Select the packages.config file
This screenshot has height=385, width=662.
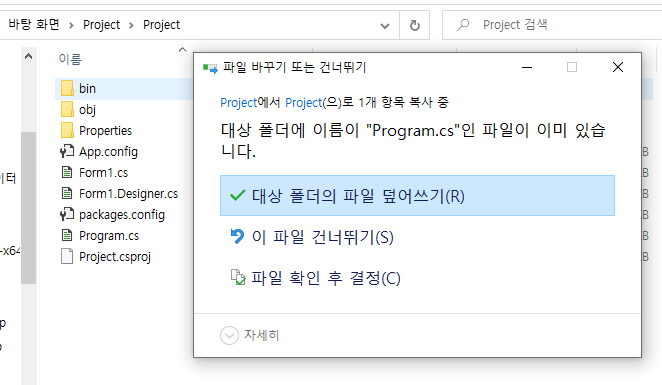tap(122, 215)
